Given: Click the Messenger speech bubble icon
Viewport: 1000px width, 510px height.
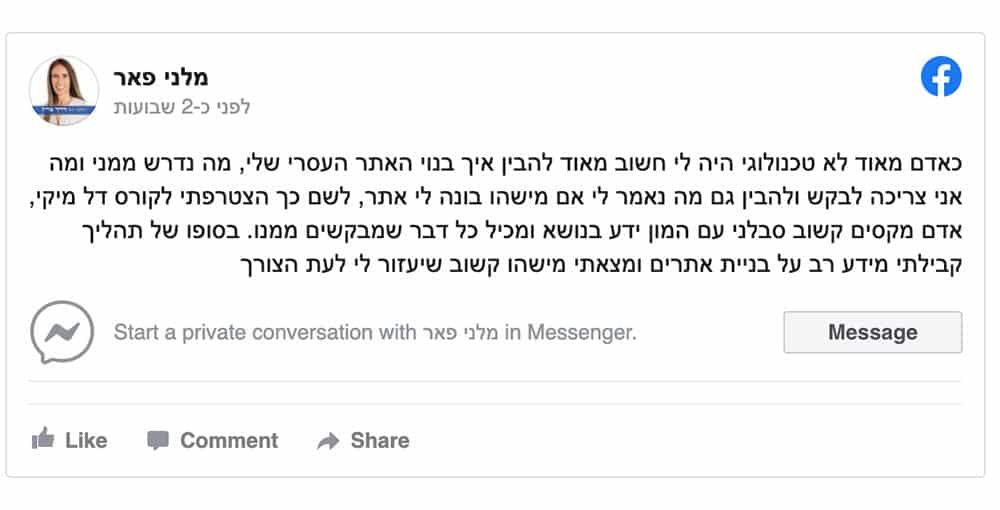Looking at the screenshot, I should pos(62,332).
